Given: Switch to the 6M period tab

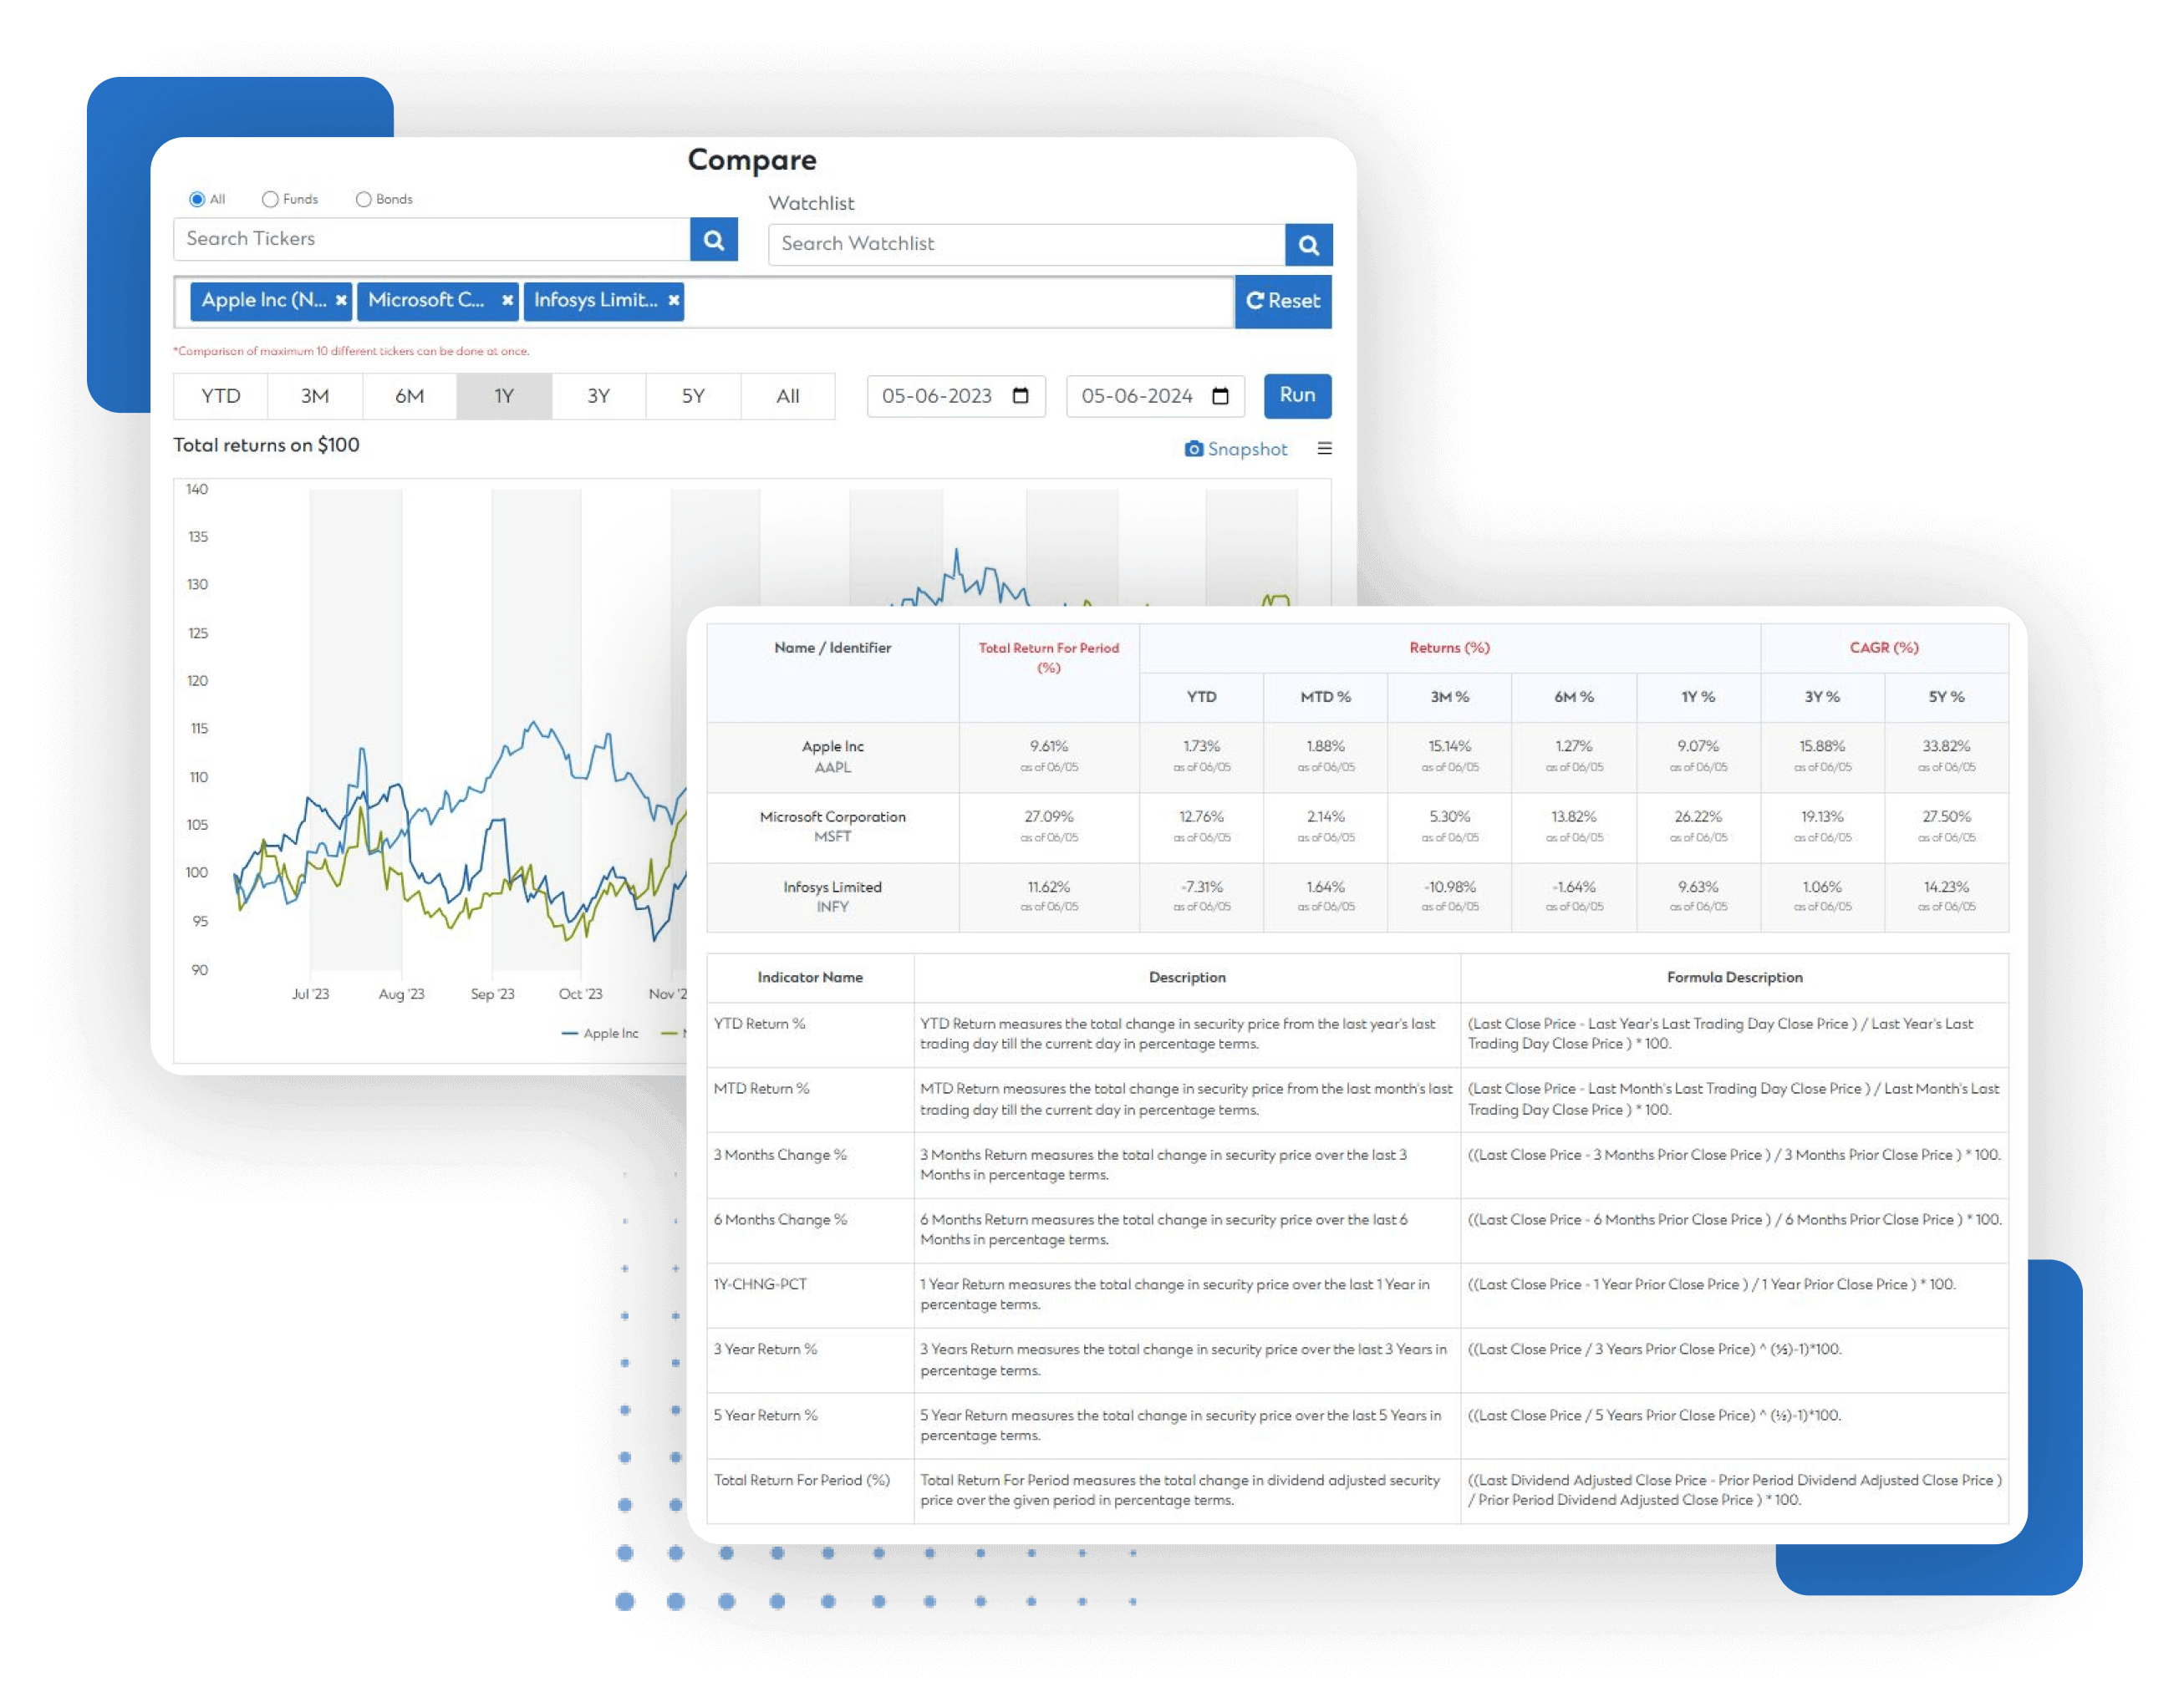Looking at the screenshot, I should tap(409, 396).
